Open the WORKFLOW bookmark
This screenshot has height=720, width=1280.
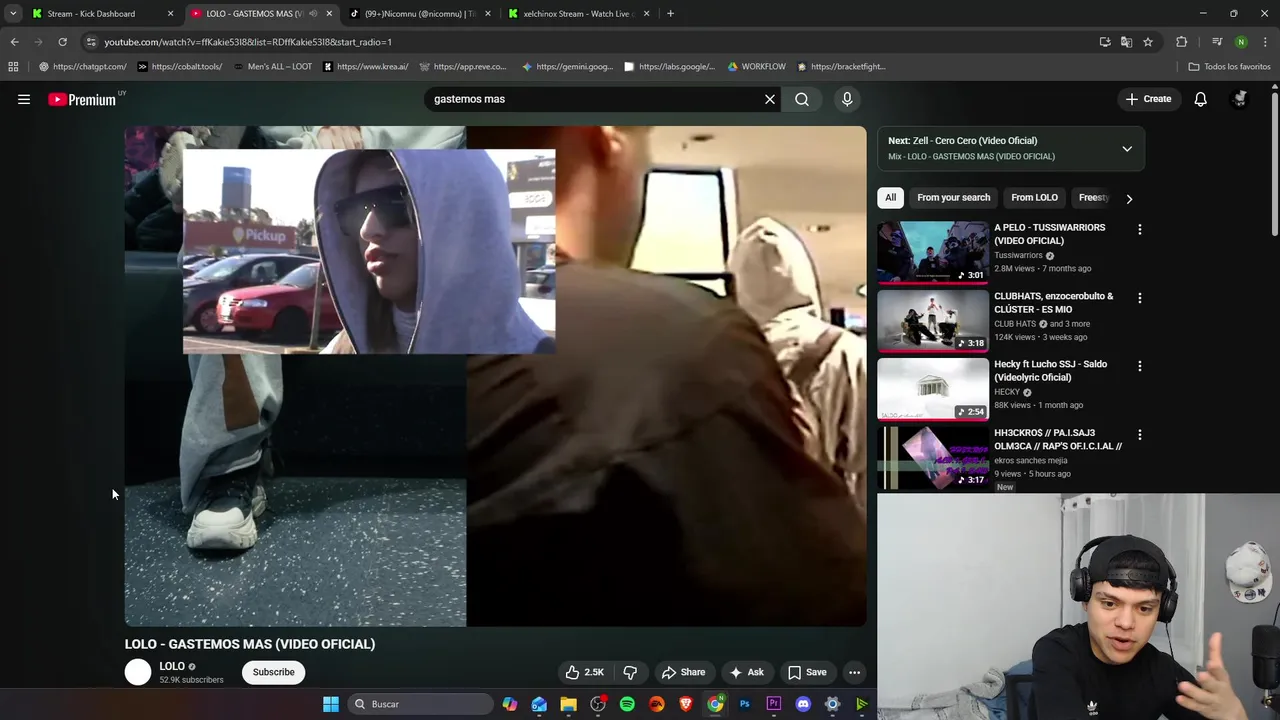[x=756, y=67]
